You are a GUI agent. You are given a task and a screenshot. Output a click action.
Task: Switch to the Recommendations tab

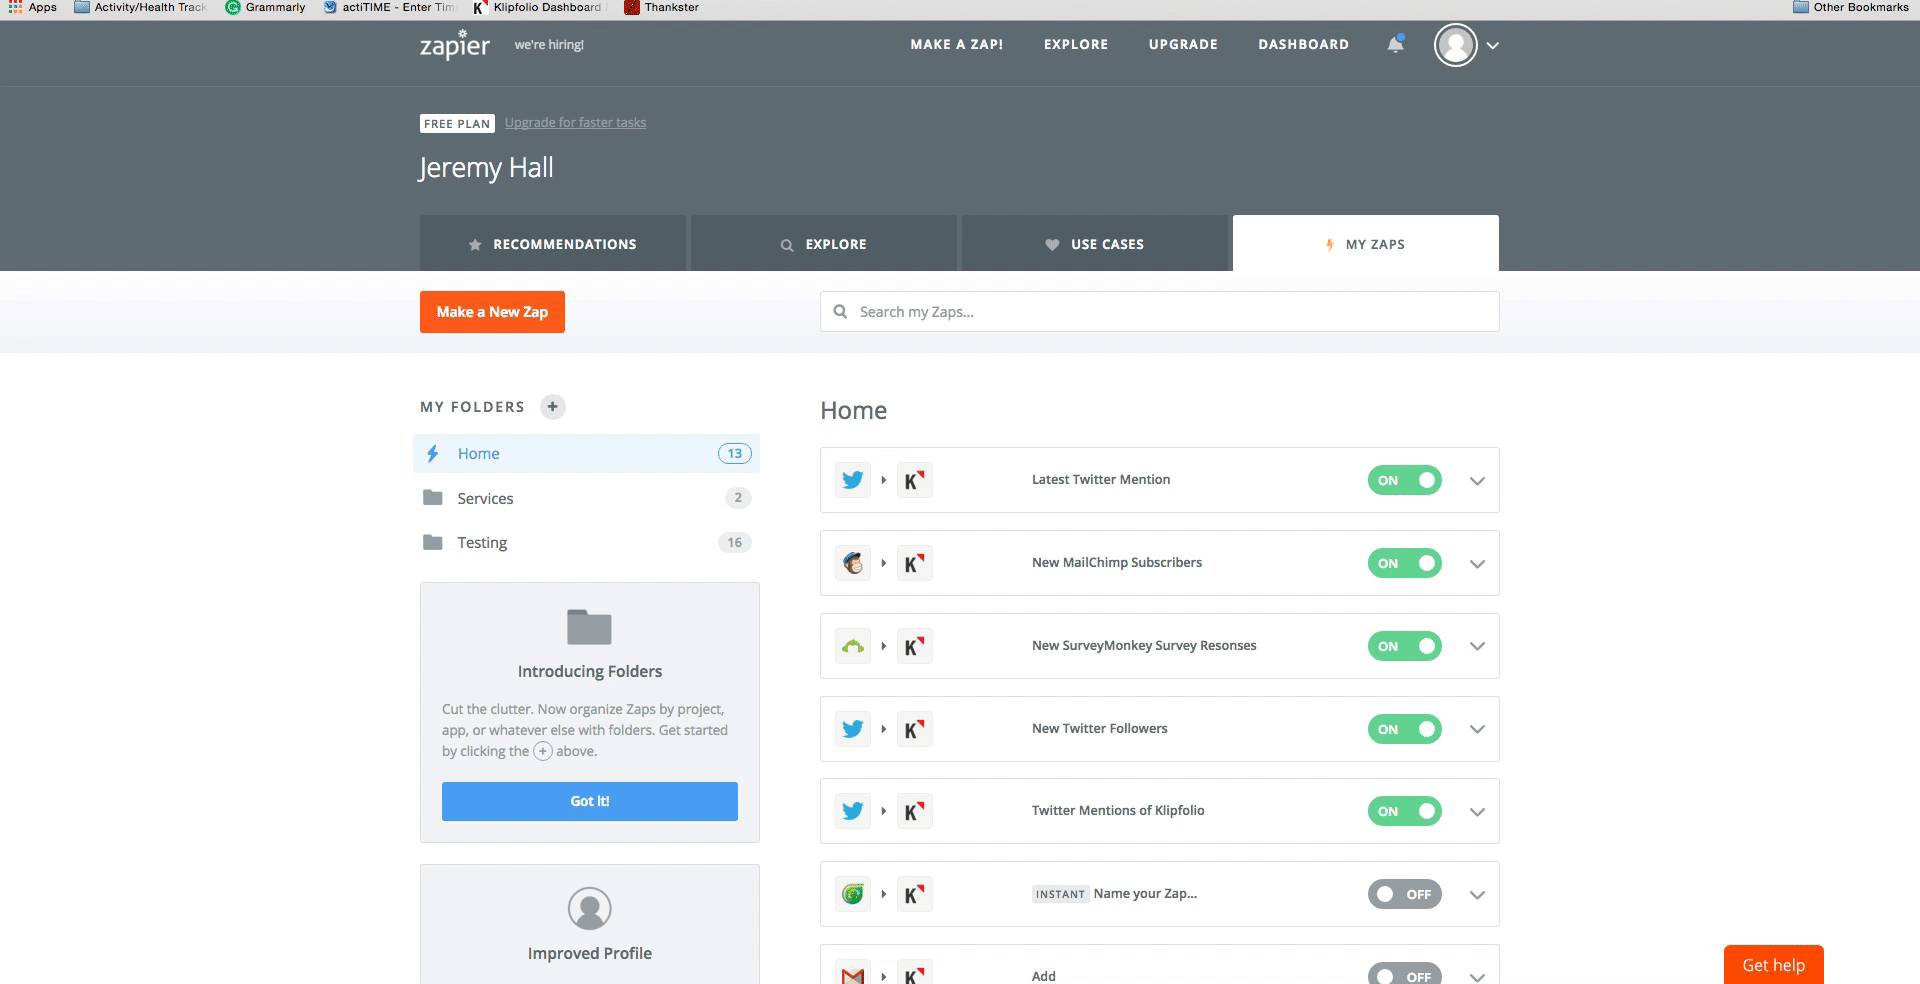click(553, 243)
